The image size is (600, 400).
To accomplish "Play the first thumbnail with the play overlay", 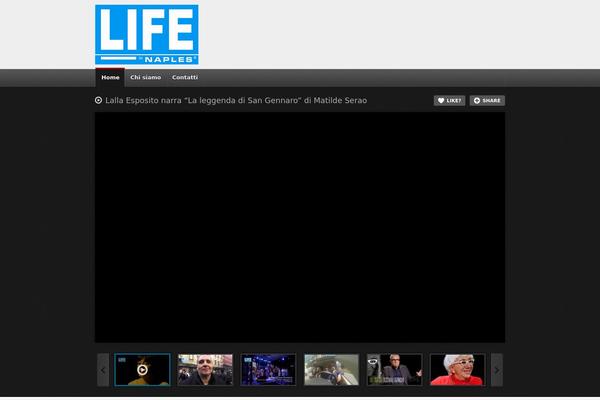I will 142,370.
